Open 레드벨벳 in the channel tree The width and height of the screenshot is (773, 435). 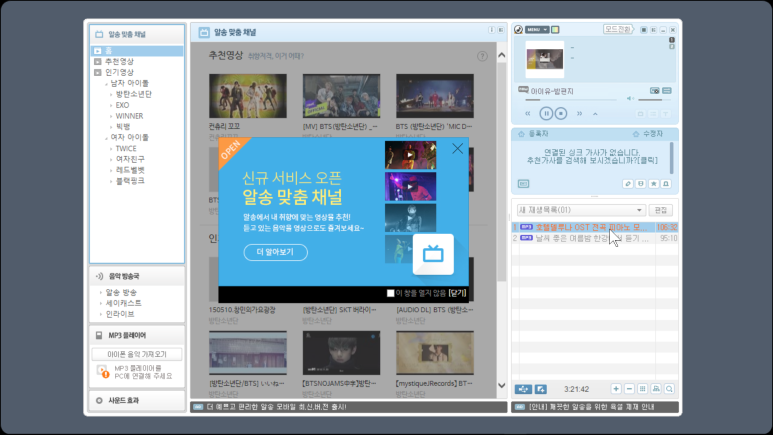click(x=130, y=170)
